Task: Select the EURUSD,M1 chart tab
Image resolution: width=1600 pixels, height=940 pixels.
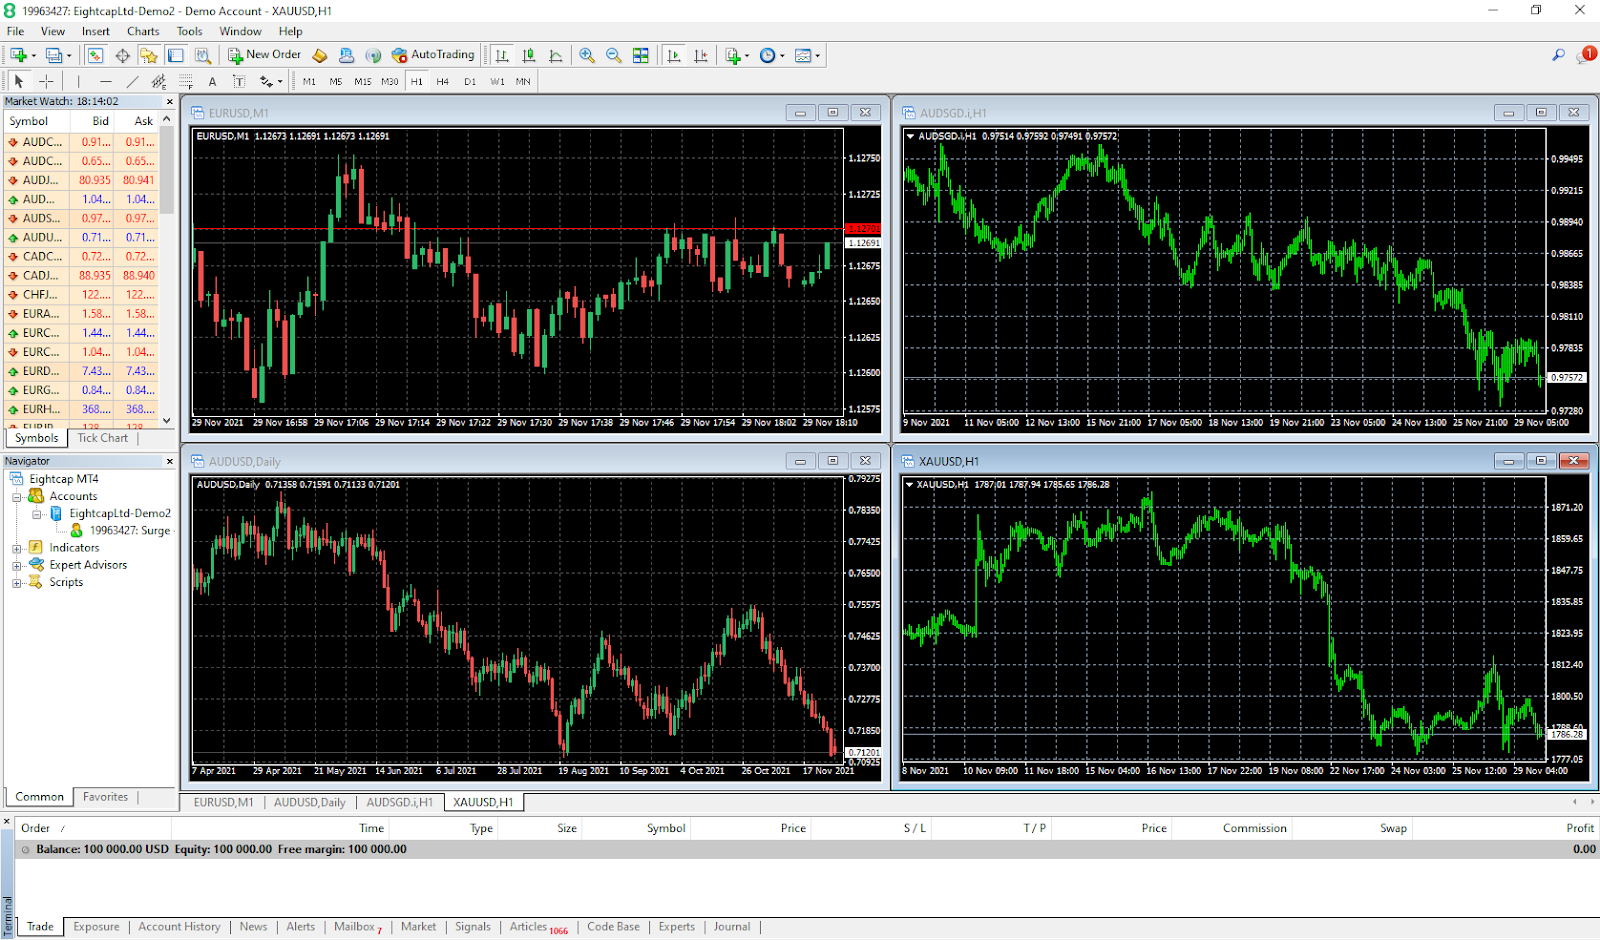Action: [223, 802]
